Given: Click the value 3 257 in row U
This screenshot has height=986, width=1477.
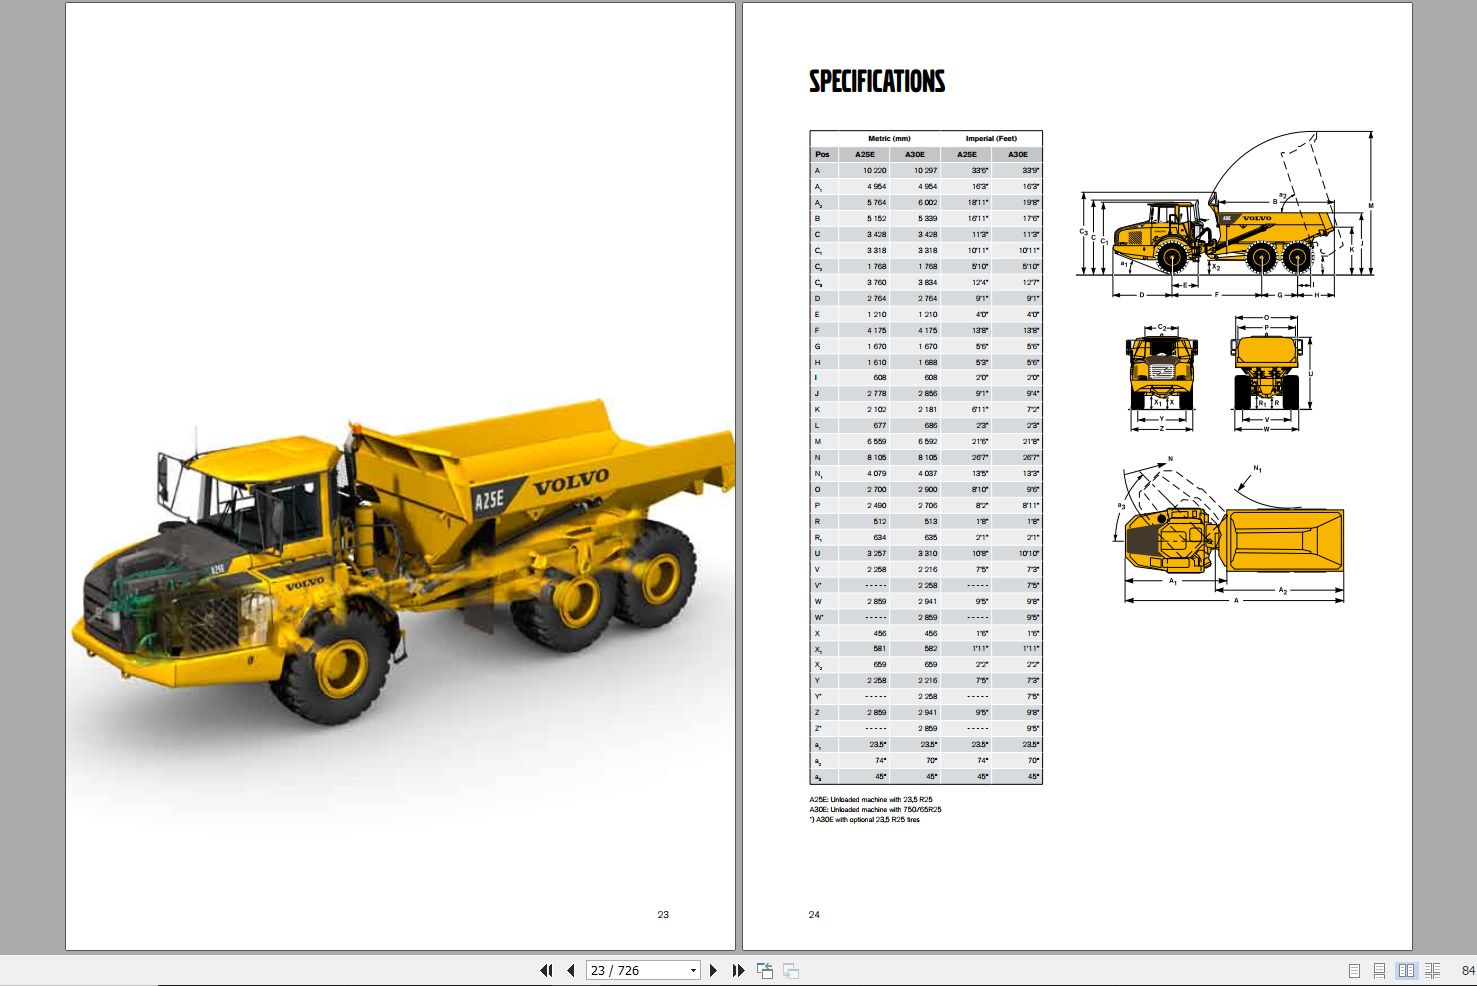Looking at the screenshot, I should click(x=876, y=553).
